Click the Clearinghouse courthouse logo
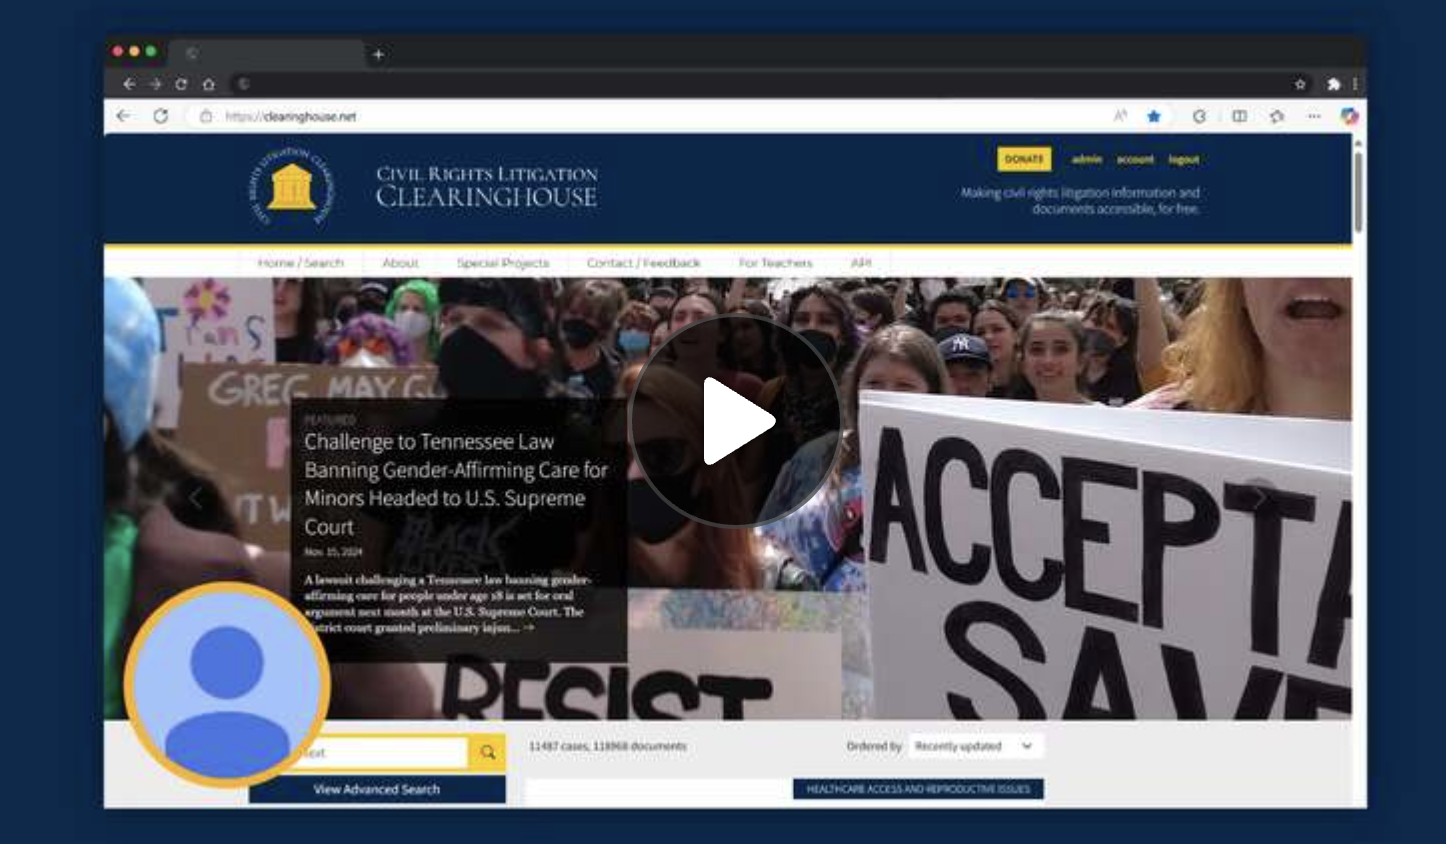 (290, 187)
